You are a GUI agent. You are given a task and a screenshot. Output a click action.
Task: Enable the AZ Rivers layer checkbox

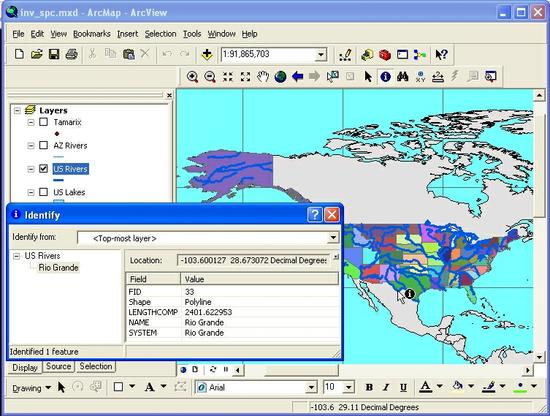(43, 145)
